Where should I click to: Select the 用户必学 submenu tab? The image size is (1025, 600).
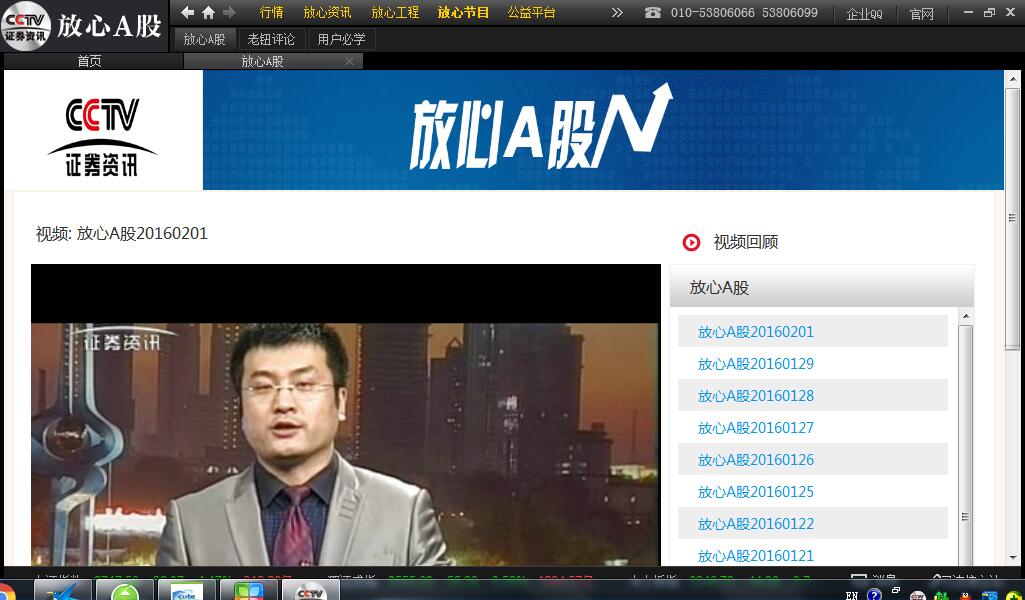tap(341, 39)
